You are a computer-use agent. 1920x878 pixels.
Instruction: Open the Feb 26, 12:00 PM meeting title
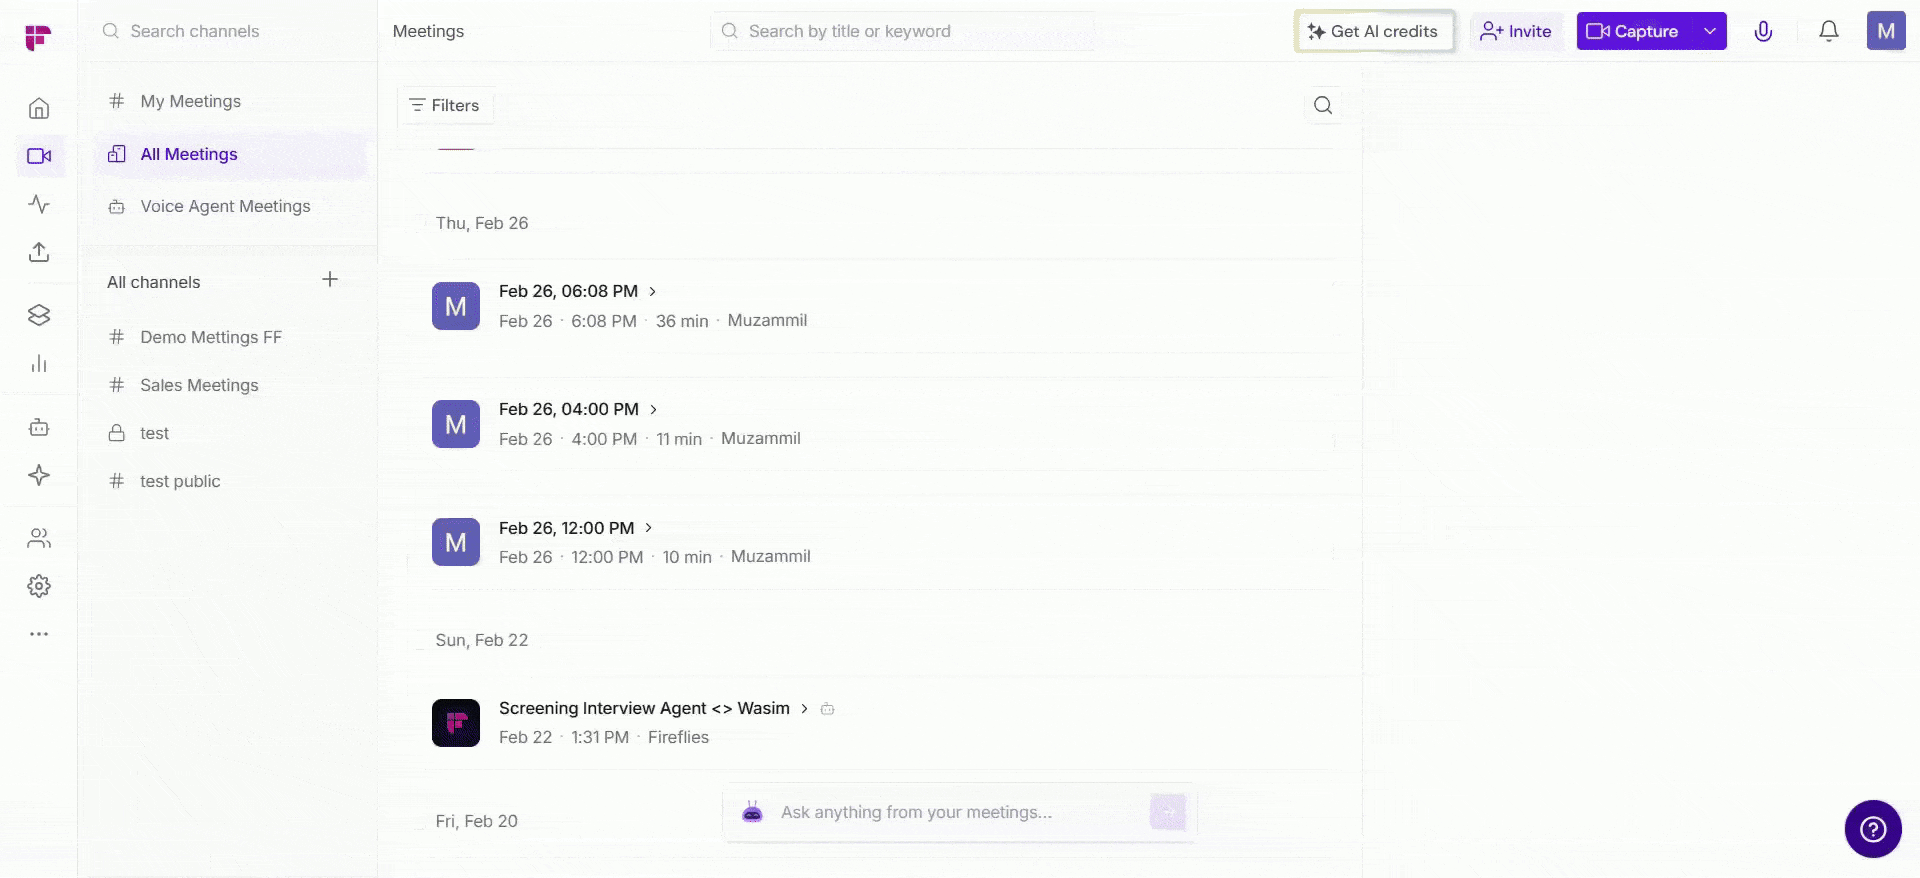click(566, 528)
